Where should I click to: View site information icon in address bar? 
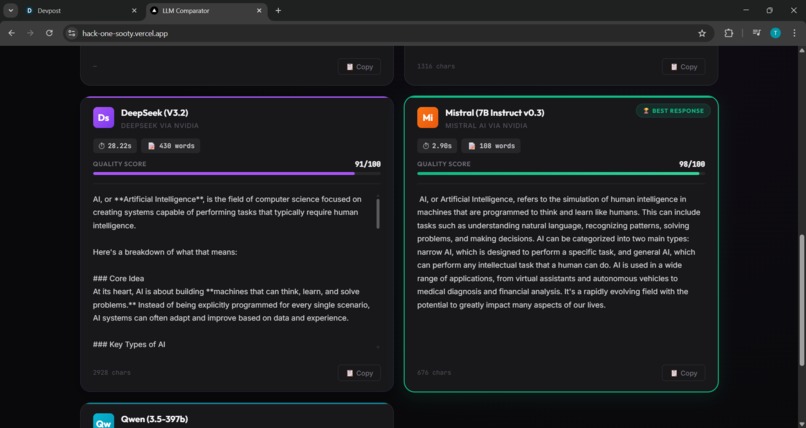(72, 33)
